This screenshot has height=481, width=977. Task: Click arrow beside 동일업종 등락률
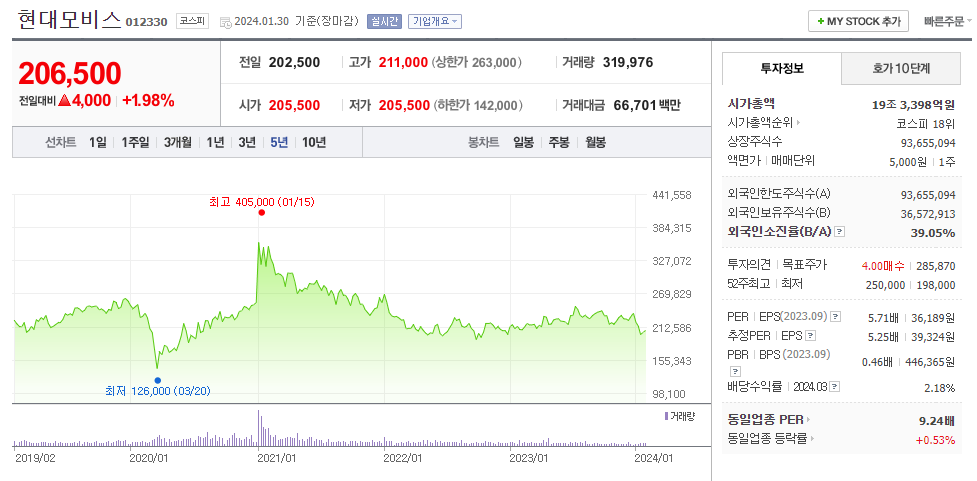[812, 439]
